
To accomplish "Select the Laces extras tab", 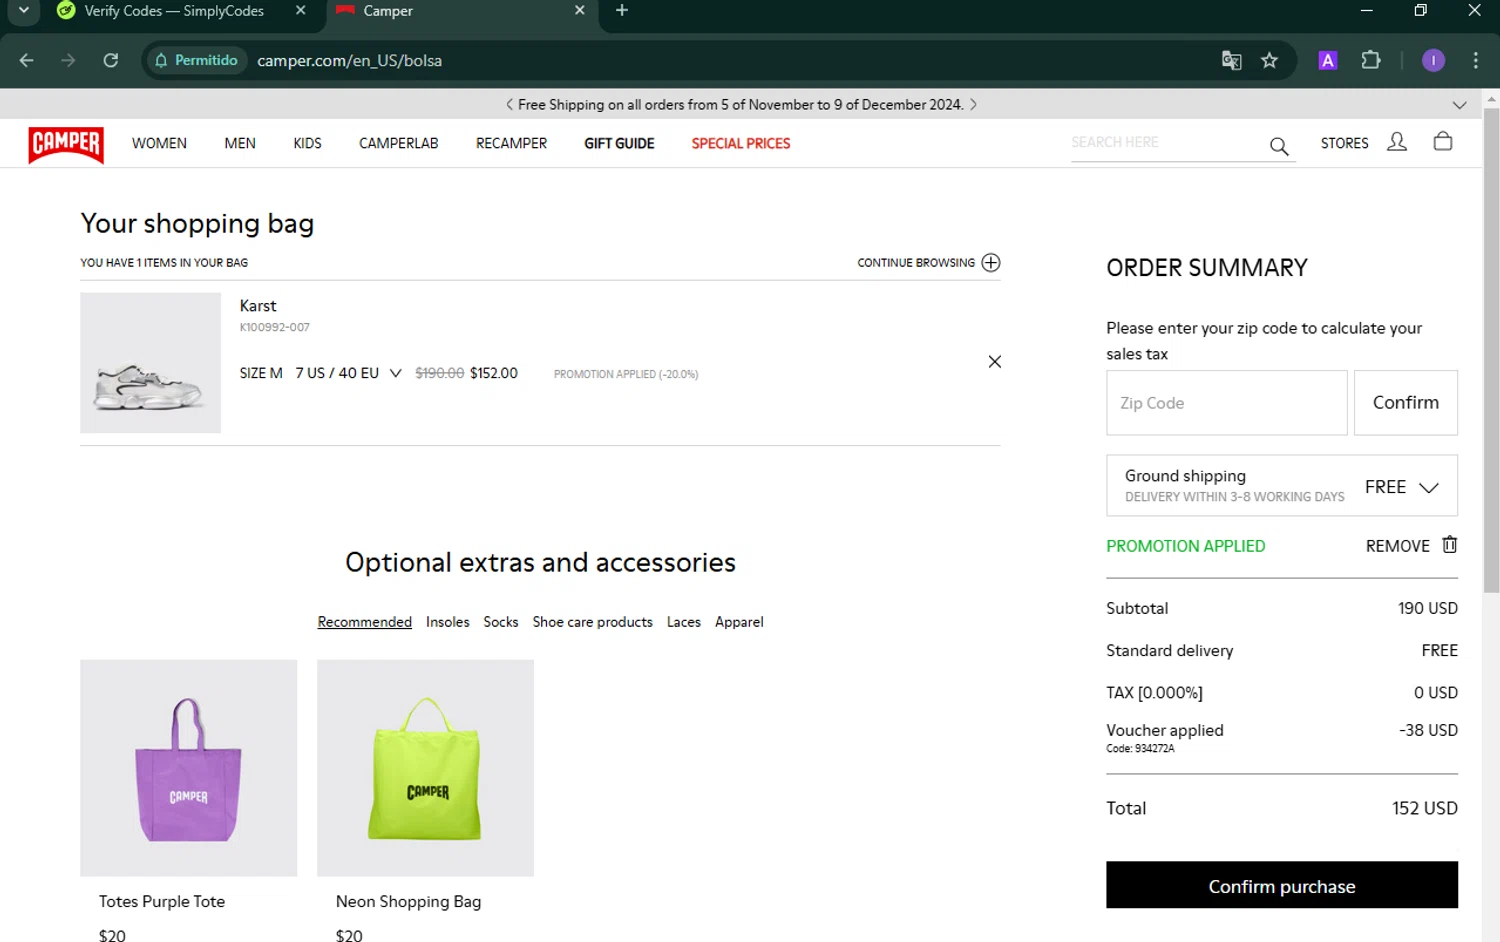I will 684,622.
